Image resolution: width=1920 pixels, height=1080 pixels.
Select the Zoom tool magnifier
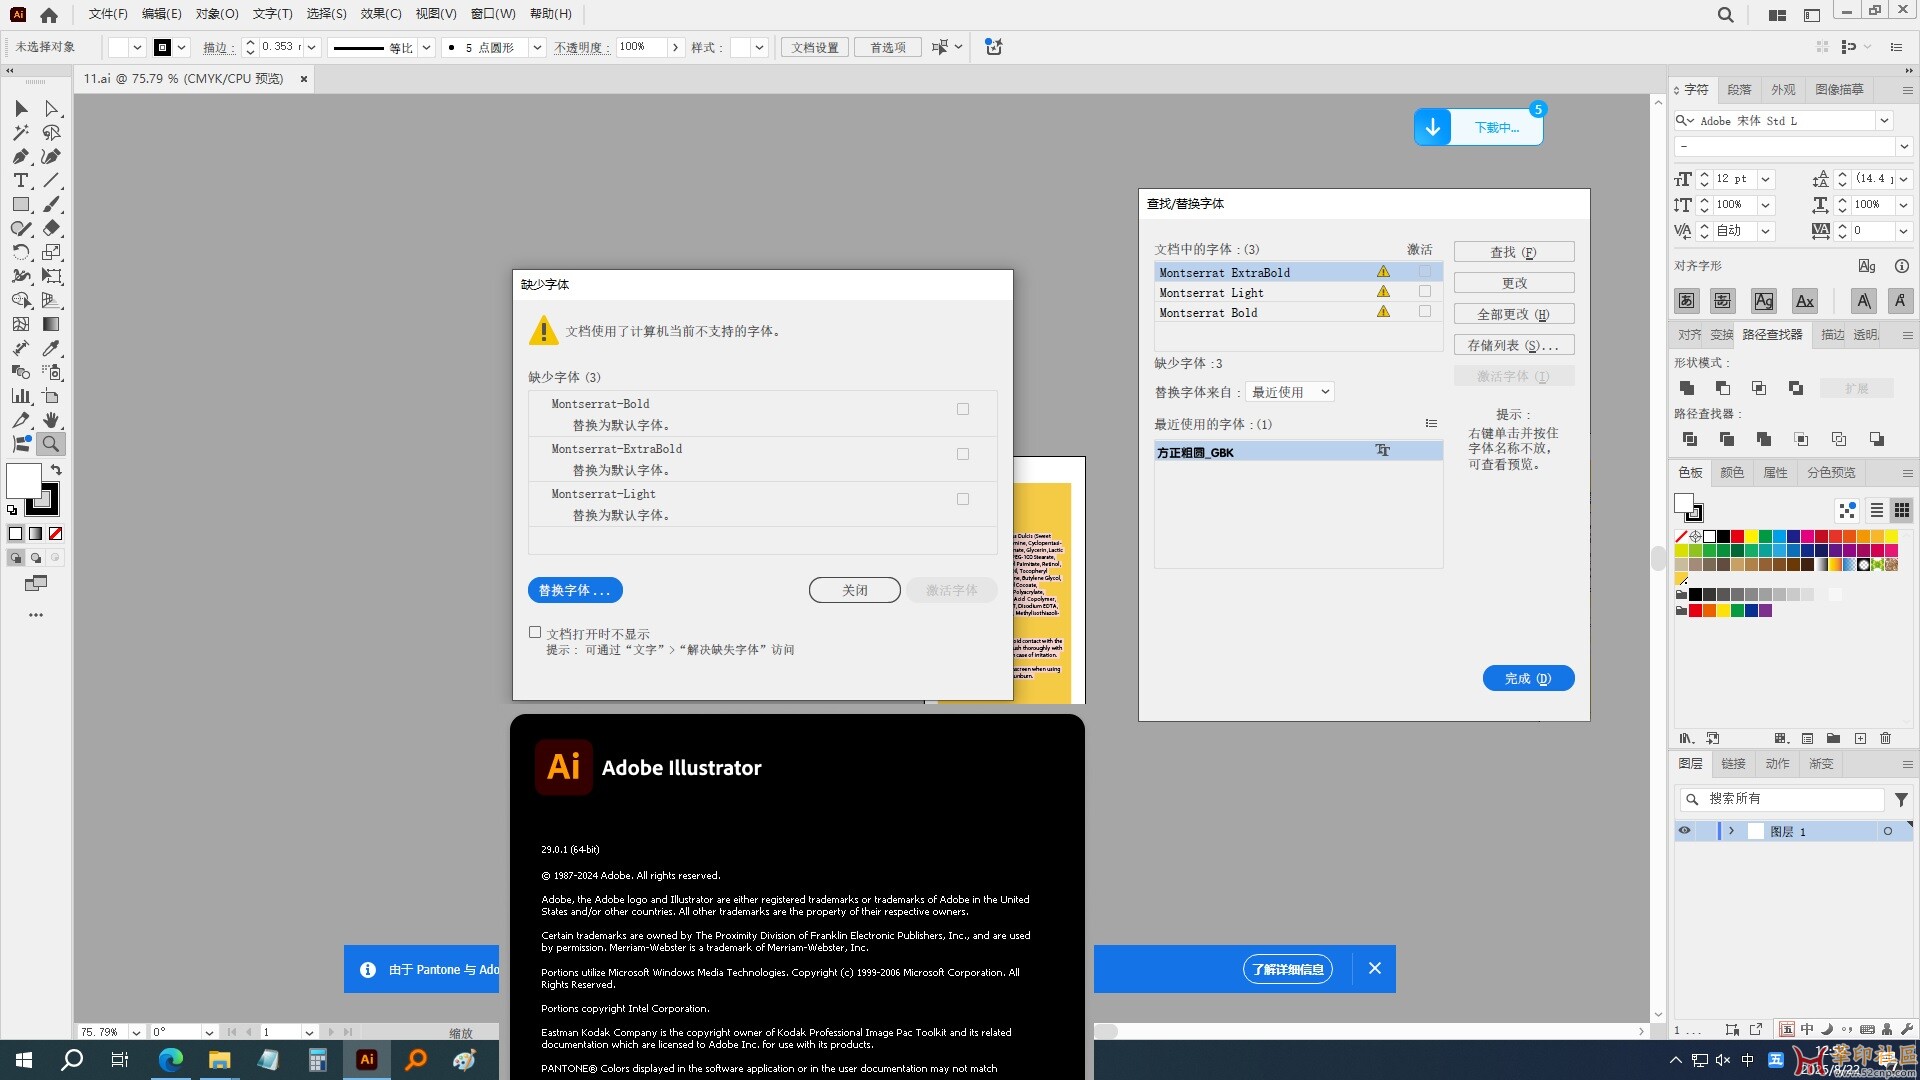pyautogui.click(x=52, y=444)
